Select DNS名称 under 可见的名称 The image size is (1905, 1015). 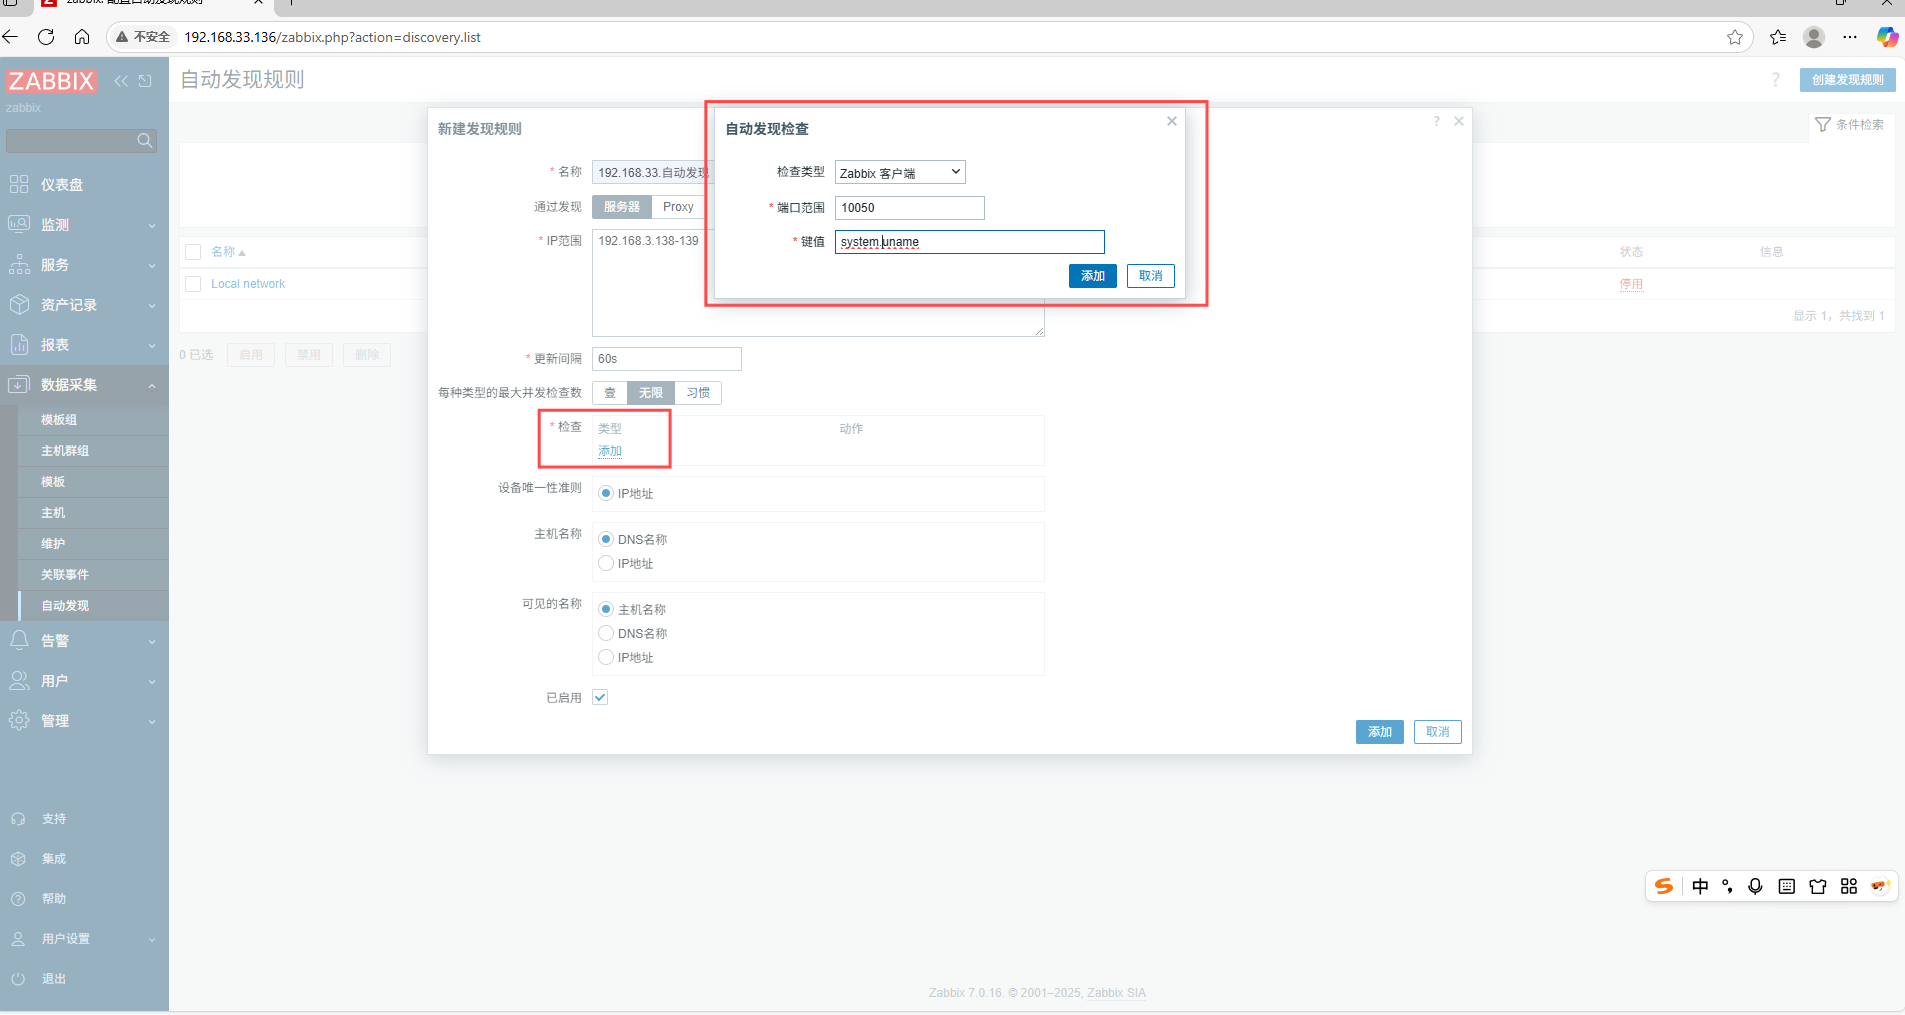606,633
